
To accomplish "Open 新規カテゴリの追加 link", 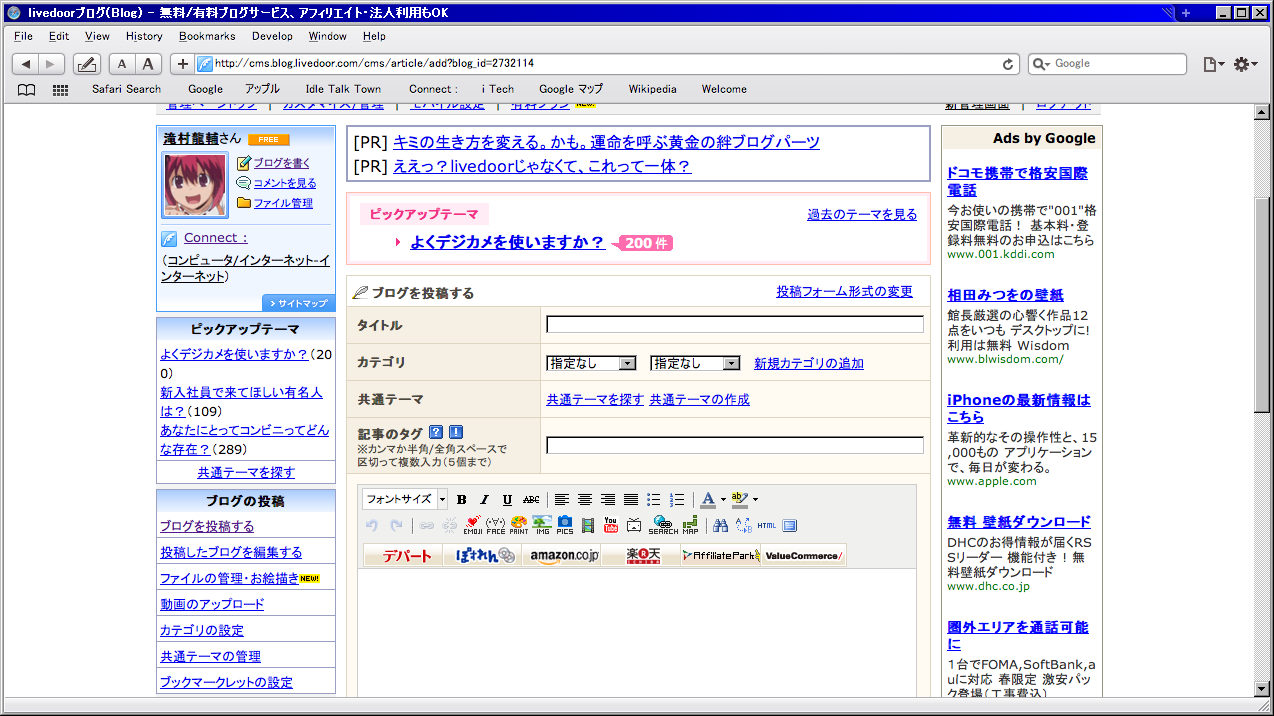I will coord(809,364).
